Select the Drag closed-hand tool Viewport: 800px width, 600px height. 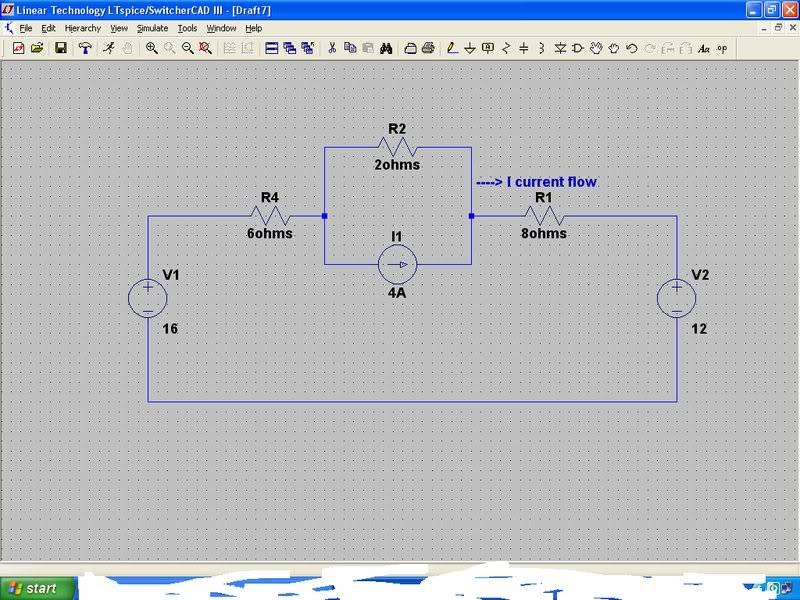[x=614, y=48]
